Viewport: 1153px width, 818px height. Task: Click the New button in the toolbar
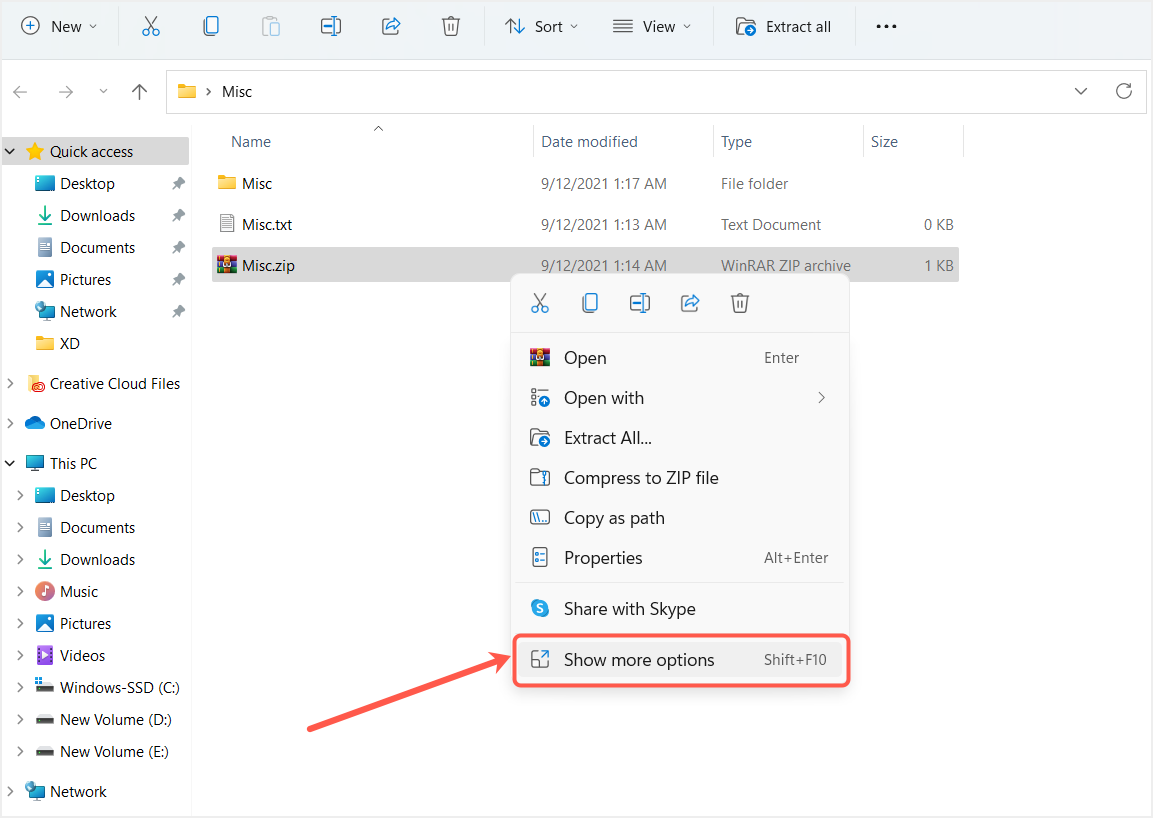59,27
